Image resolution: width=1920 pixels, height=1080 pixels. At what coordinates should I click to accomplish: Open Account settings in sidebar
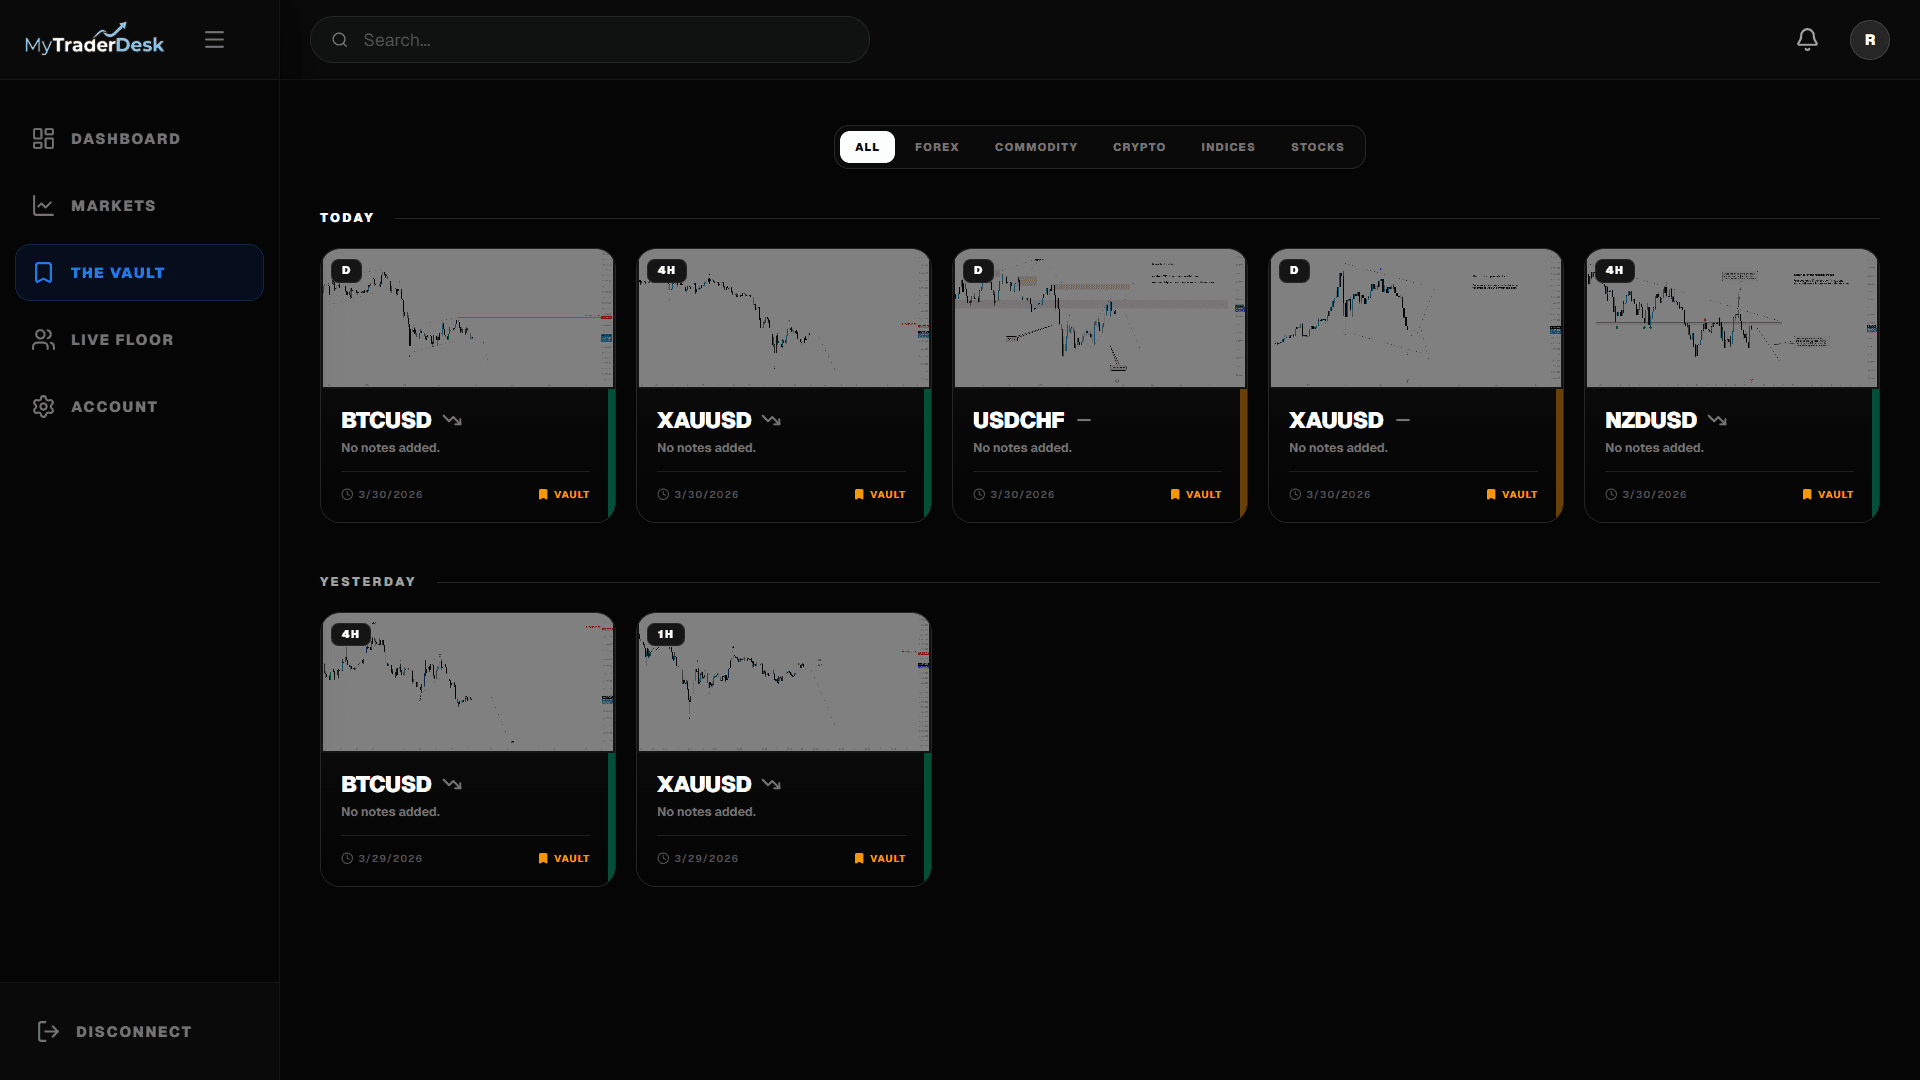[114, 407]
